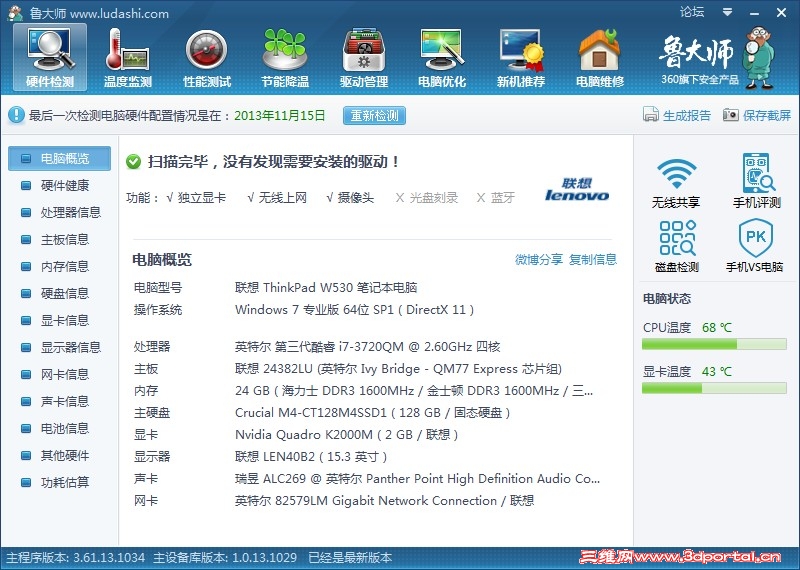Click the 43 ℃ GPU temperature value
Viewport: 800px width, 570px height.
(717, 371)
